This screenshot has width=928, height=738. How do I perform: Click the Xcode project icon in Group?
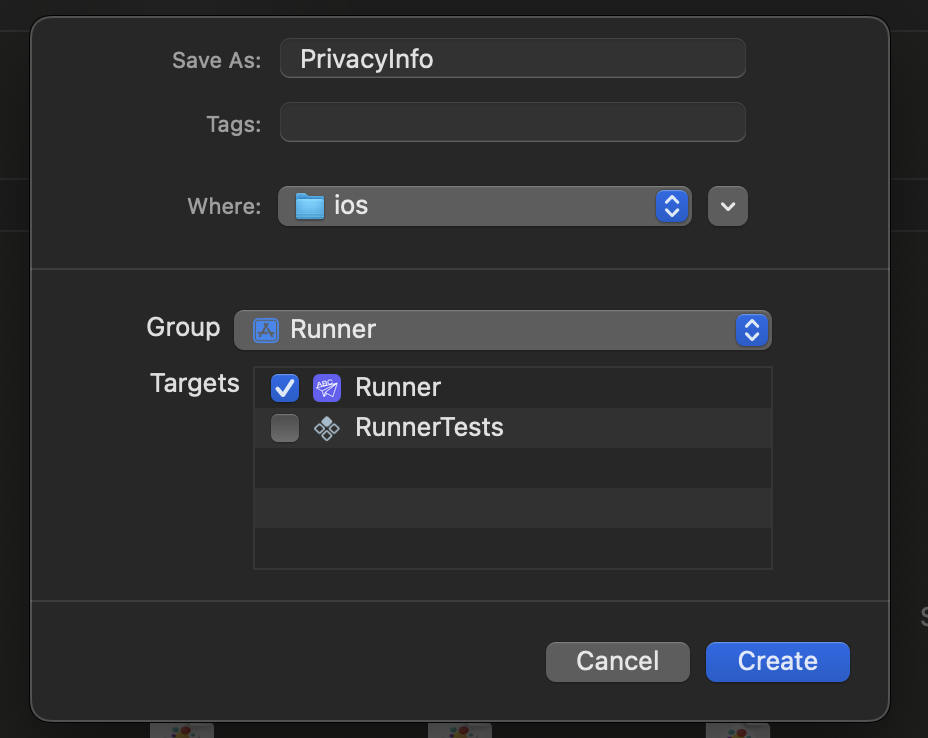click(x=266, y=330)
